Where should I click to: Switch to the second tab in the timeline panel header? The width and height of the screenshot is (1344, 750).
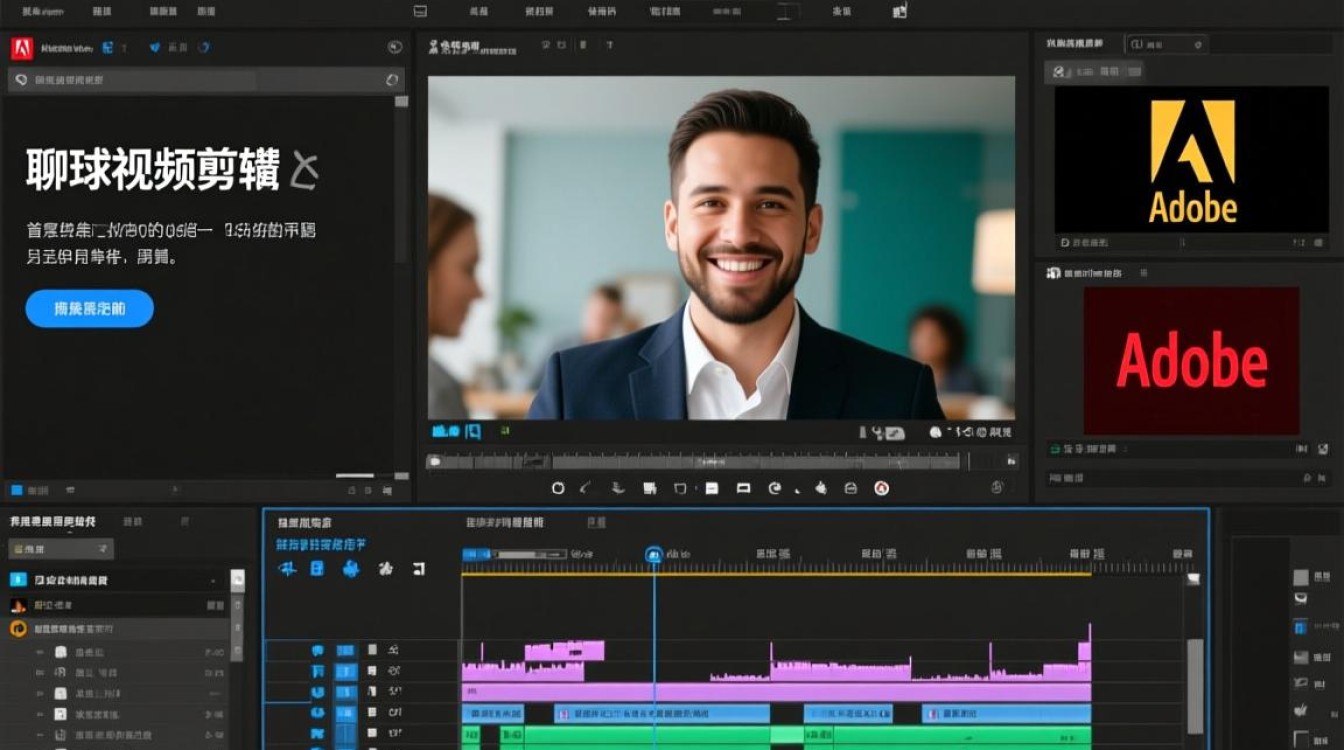click(505, 522)
